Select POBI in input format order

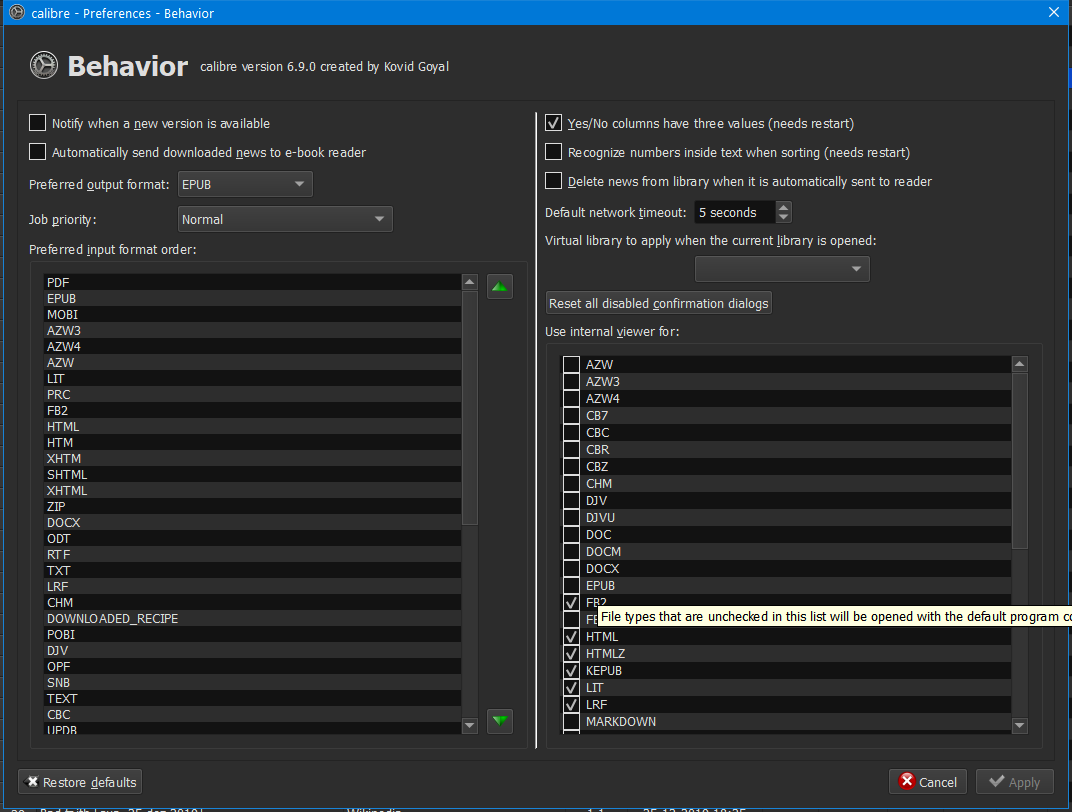tap(252, 634)
